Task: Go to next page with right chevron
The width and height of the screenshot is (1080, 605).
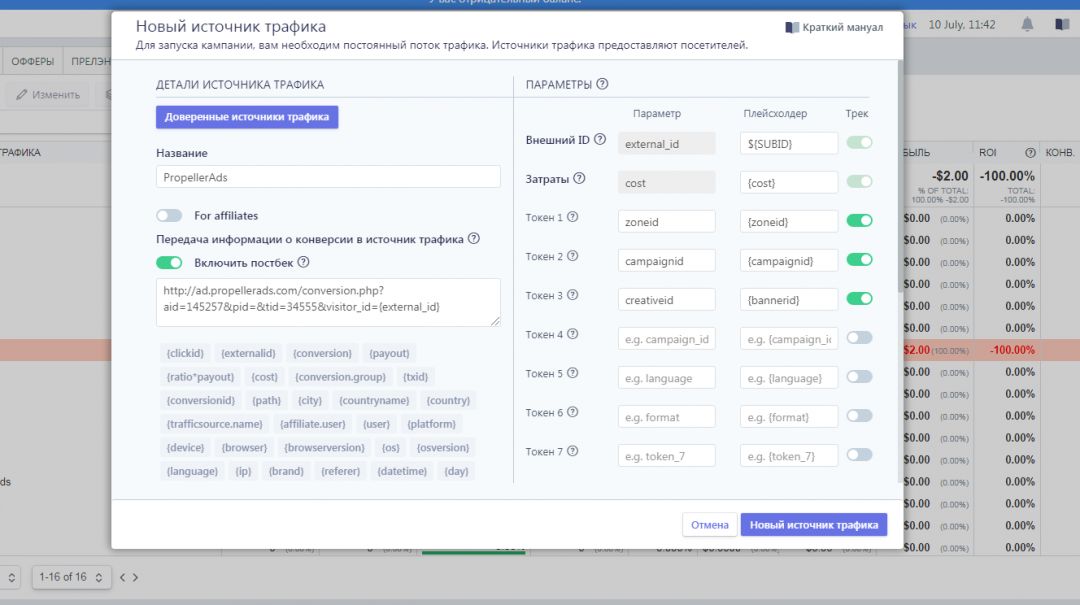Action: pyautogui.click(x=135, y=577)
